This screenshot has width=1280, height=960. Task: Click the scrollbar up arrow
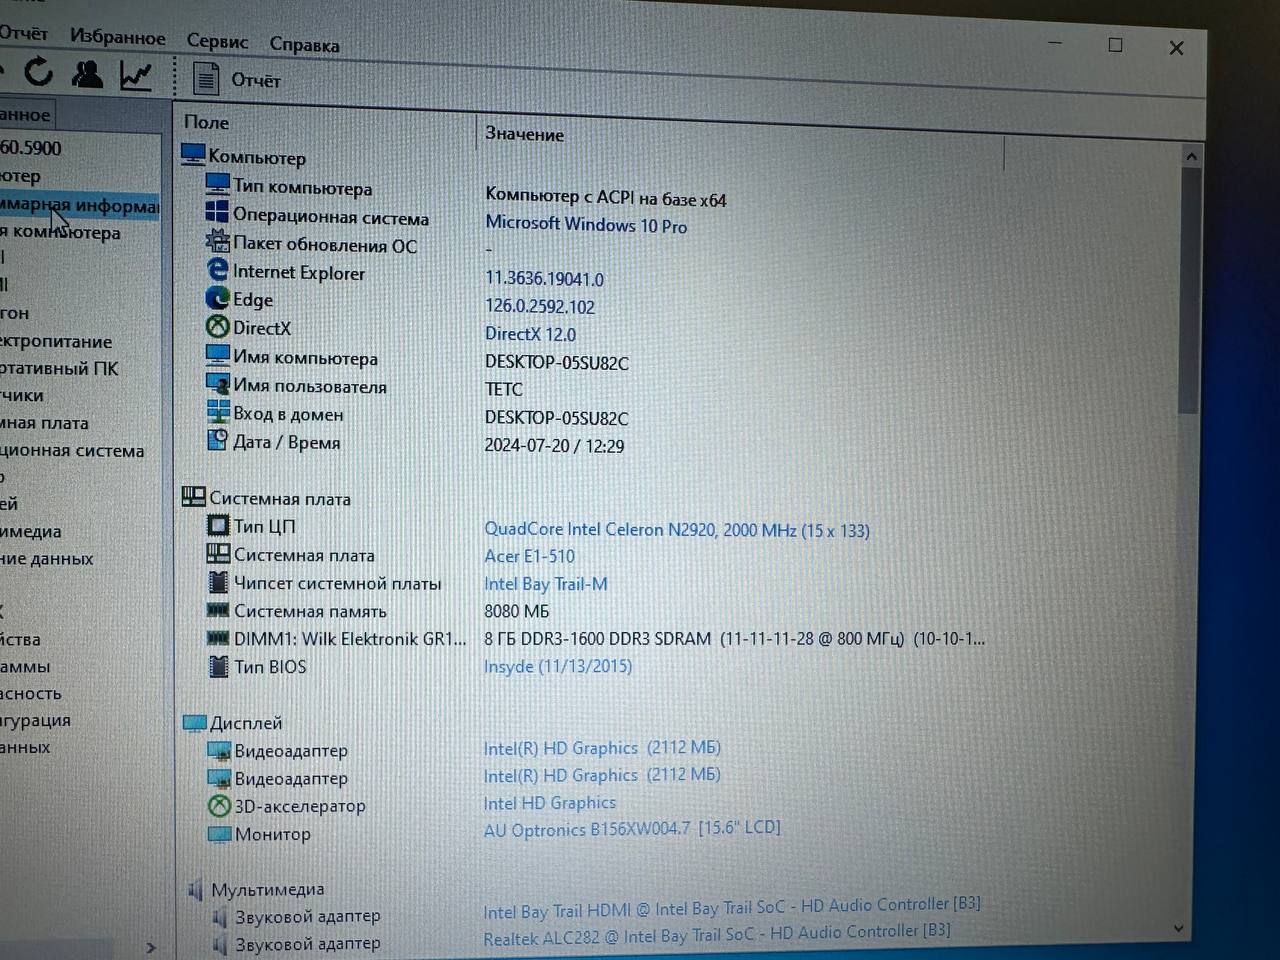pyautogui.click(x=1190, y=156)
